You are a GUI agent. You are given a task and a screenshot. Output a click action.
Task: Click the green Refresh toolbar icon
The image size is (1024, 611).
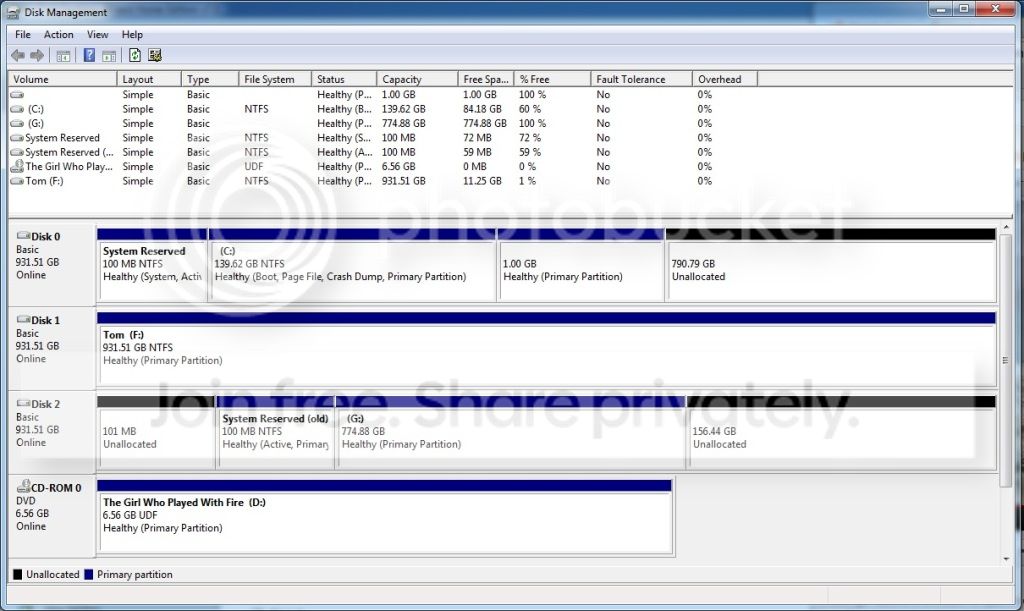135,55
